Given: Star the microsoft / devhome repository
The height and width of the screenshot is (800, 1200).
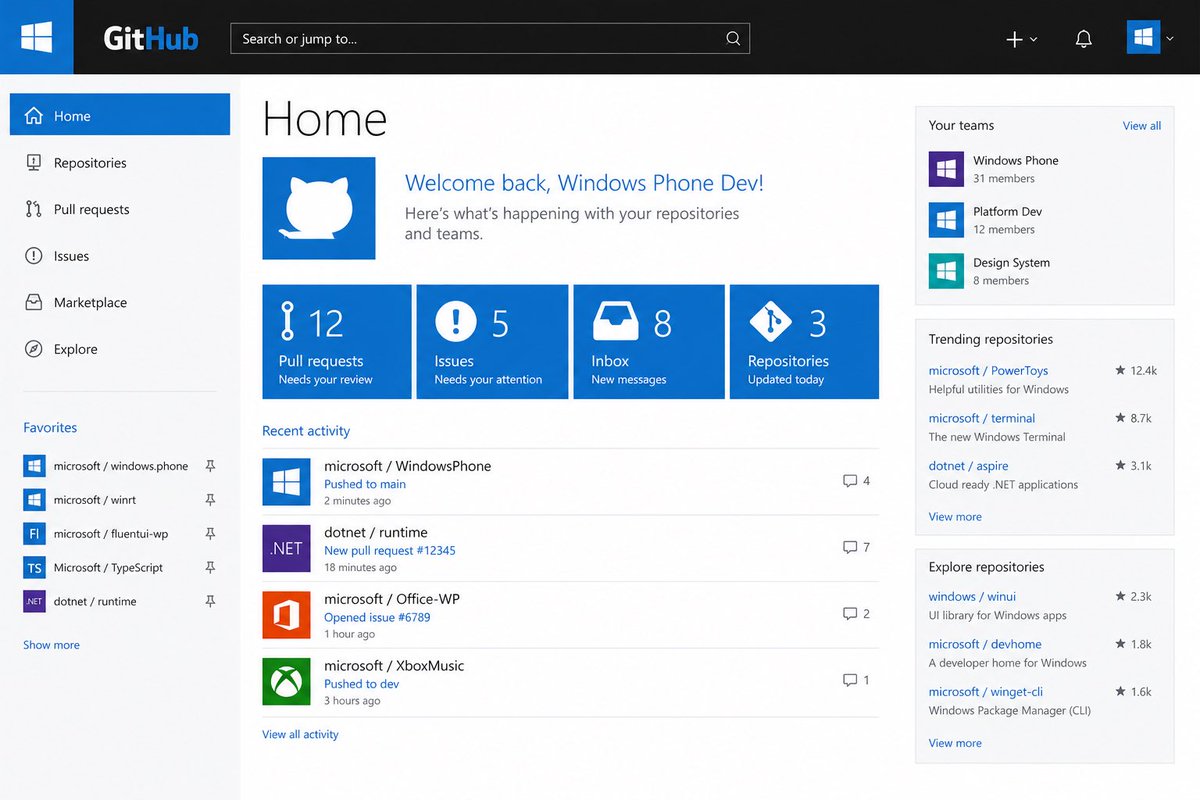Looking at the screenshot, I should click(x=1121, y=645).
